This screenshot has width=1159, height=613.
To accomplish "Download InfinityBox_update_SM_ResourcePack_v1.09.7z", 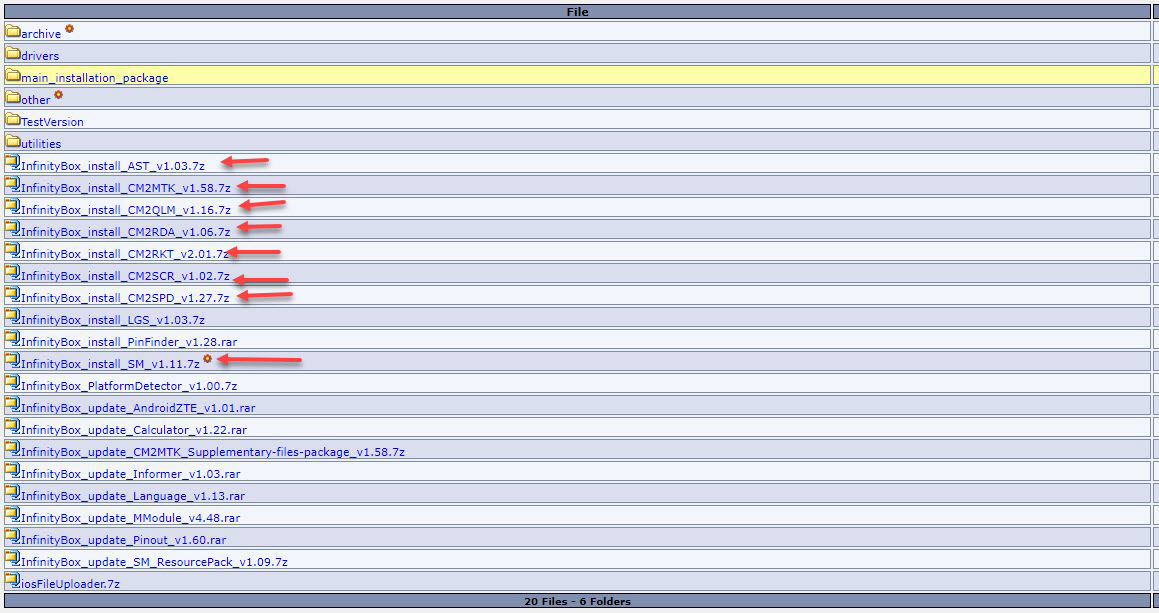I will pos(154,562).
